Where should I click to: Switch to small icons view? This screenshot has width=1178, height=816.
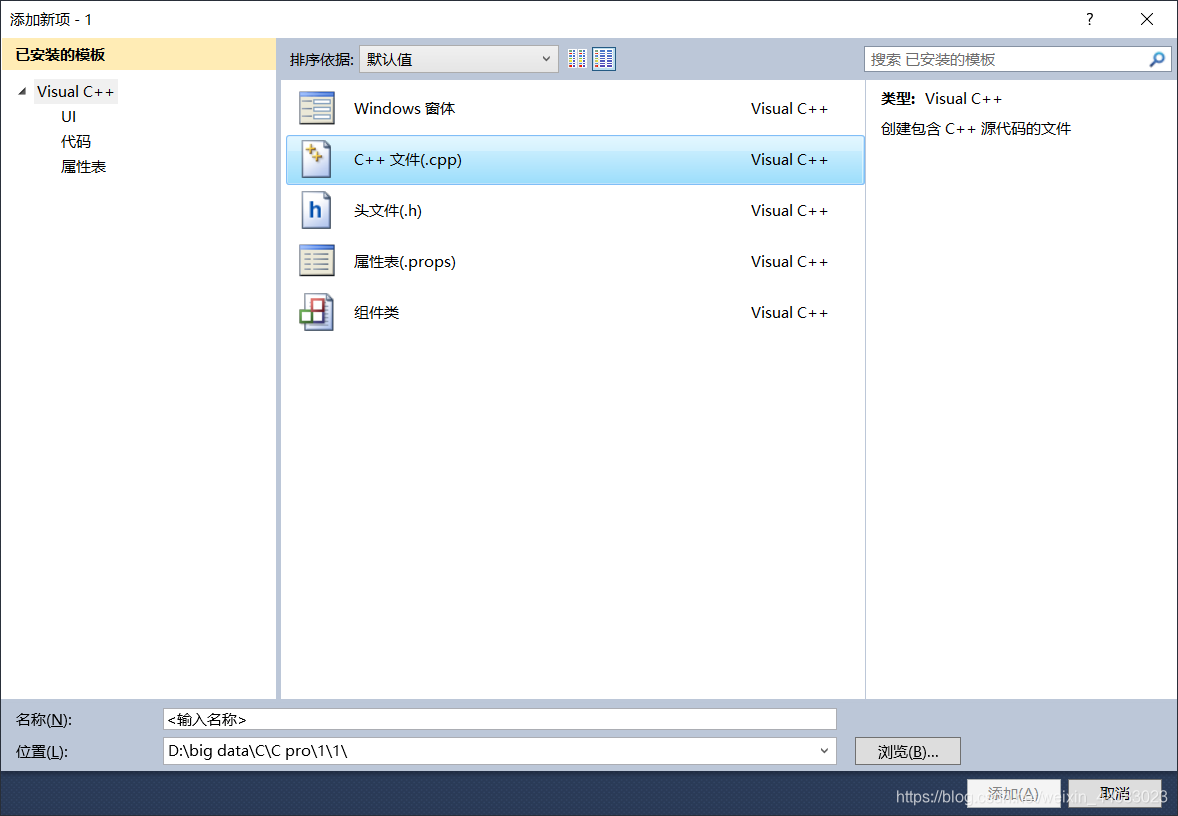point(577,59)
